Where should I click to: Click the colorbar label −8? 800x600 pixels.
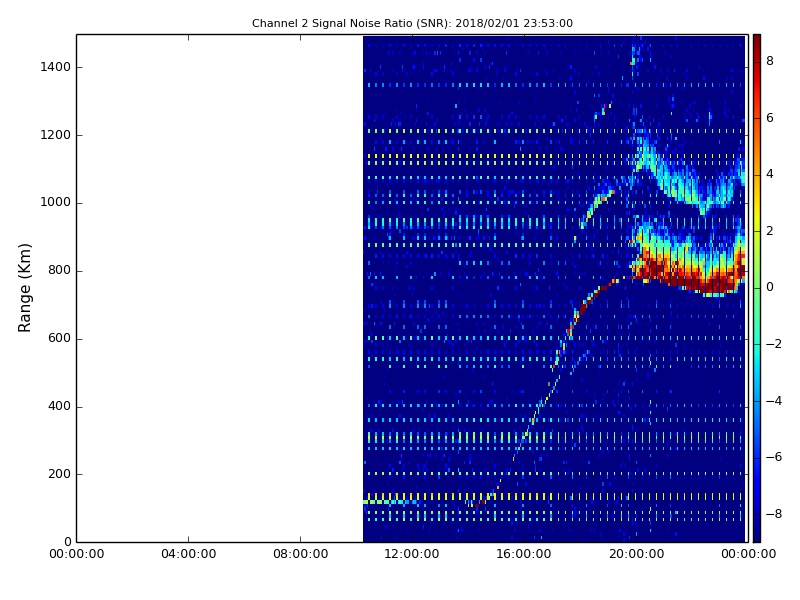(x=774, y=514)
